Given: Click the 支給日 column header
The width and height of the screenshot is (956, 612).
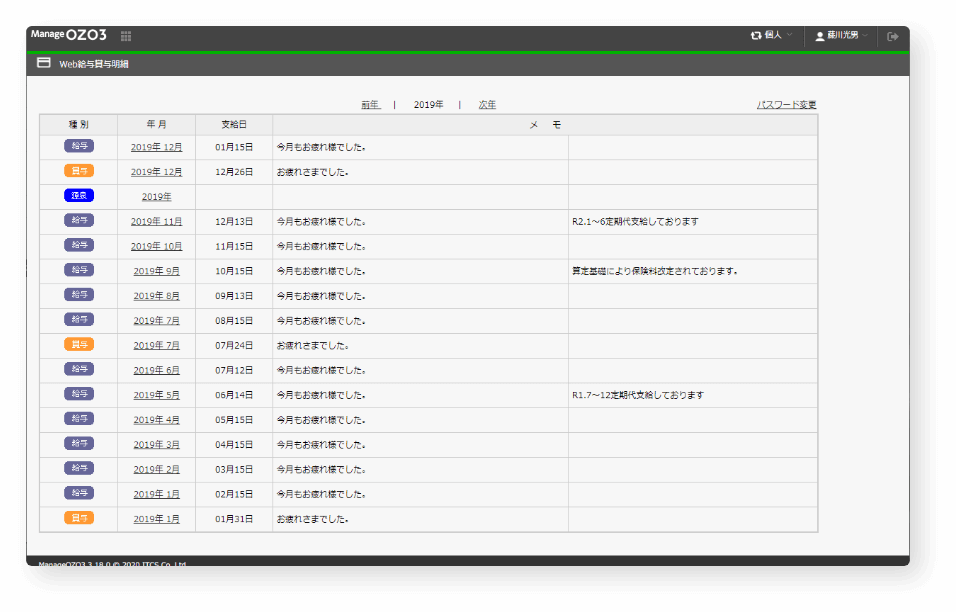Looking at the screenshot, I should point(234,125).
